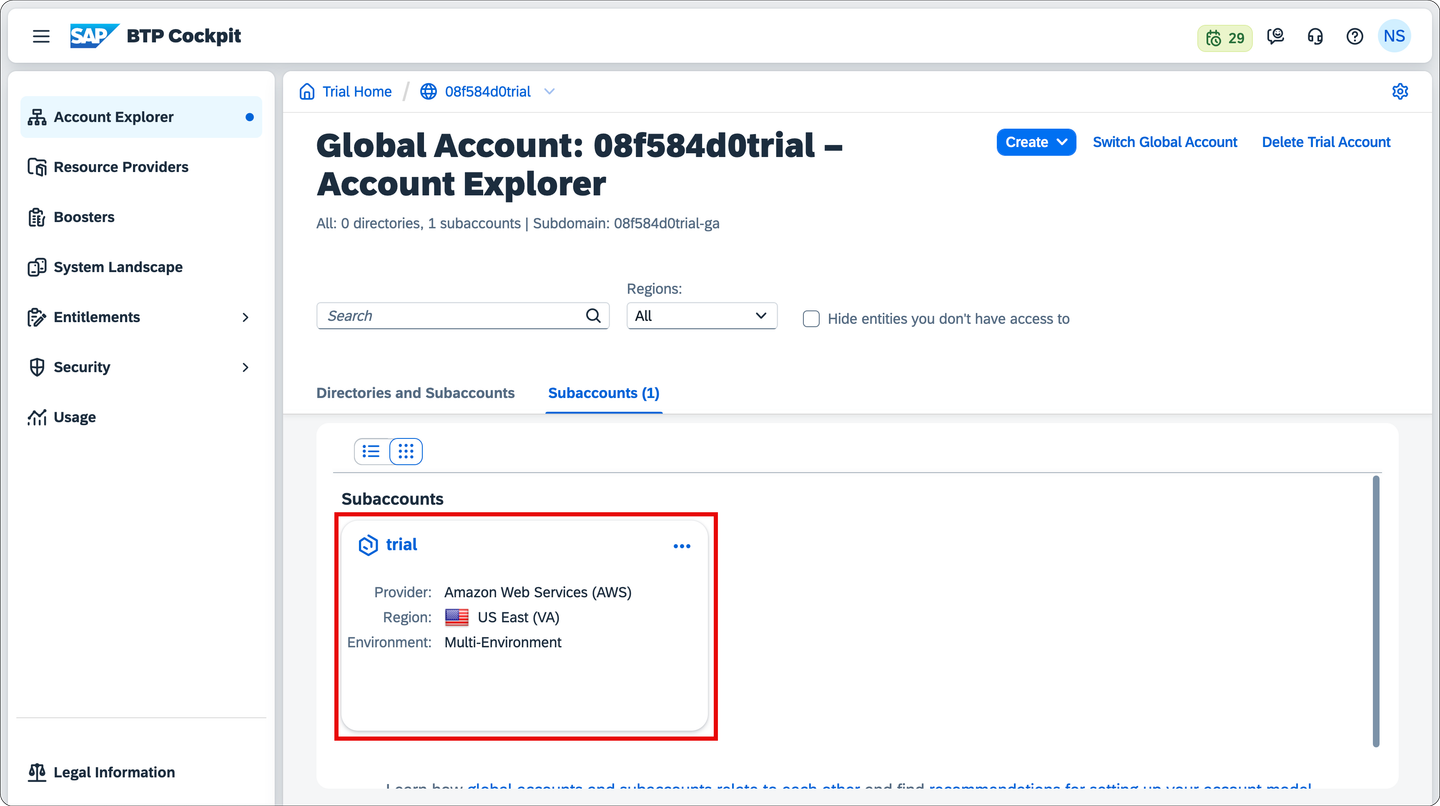This screenshot has width=1440, height=806.
Task: Toggle Hide entities you don't have access to
Action: click(812, 319)
